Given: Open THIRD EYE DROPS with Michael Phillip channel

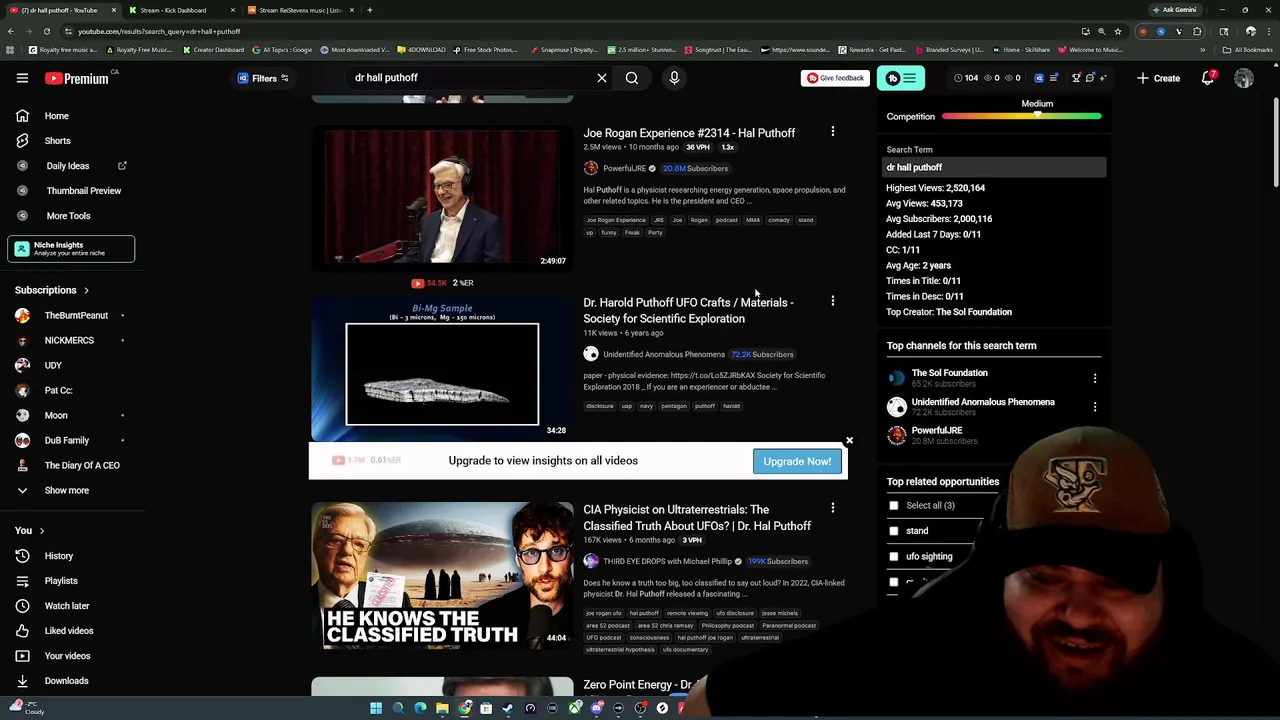Looking at the screenshot, I should [667, 562].
